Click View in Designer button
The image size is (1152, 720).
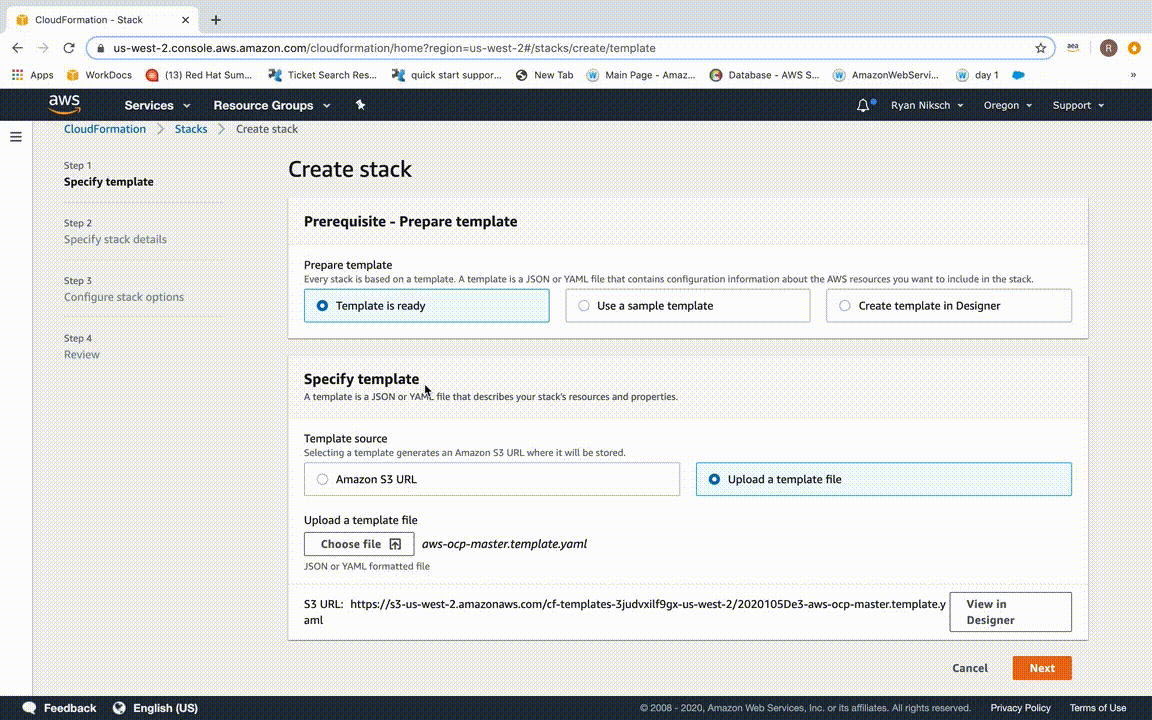point(1010,612)
